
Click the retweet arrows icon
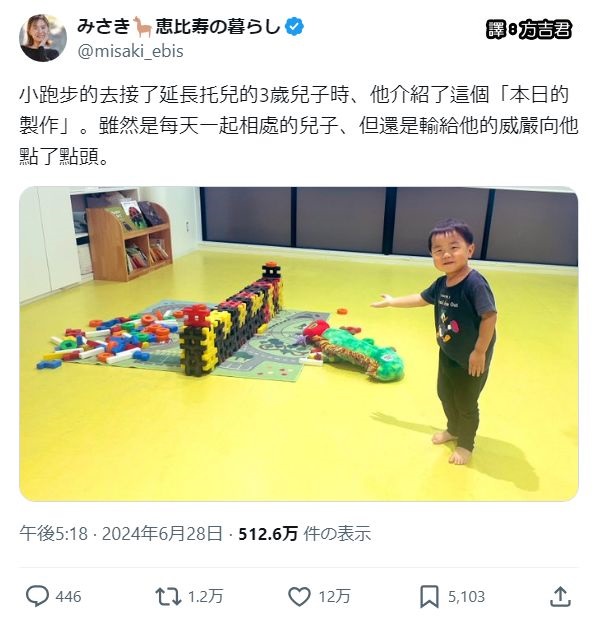[168, 597]
